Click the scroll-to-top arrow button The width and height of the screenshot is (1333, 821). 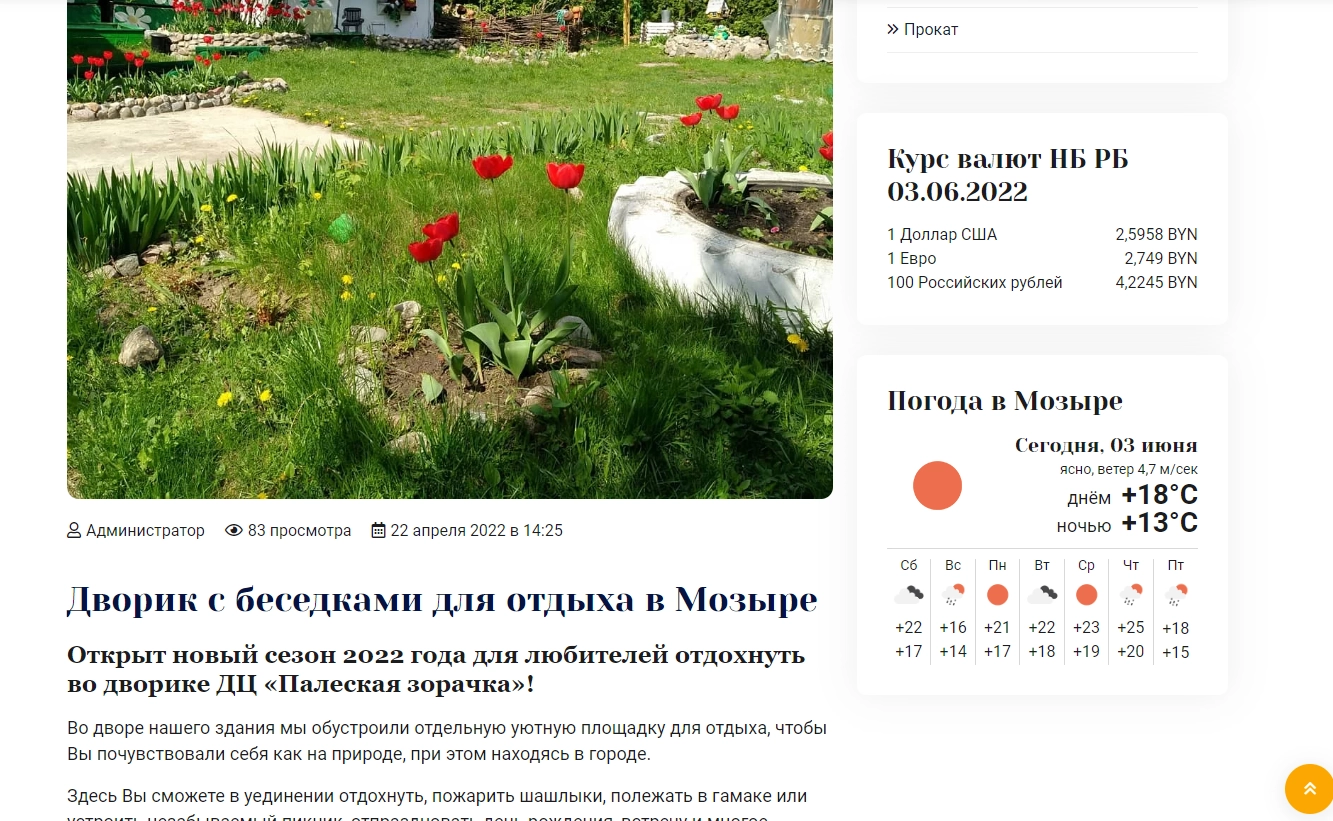pos(1308,788)
